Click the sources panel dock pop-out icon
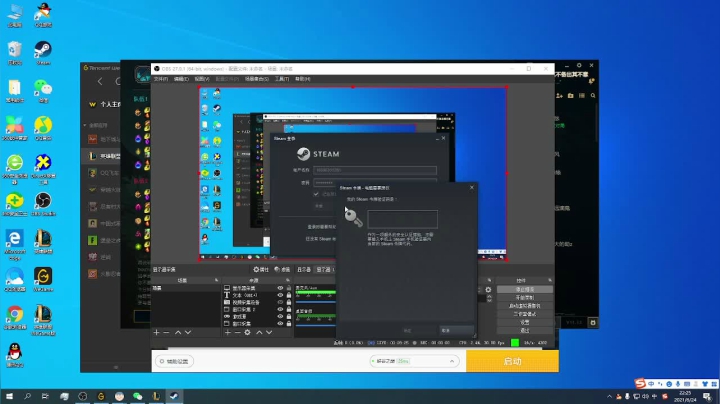This screenshot has width=720, height=404. pos(288,280)
